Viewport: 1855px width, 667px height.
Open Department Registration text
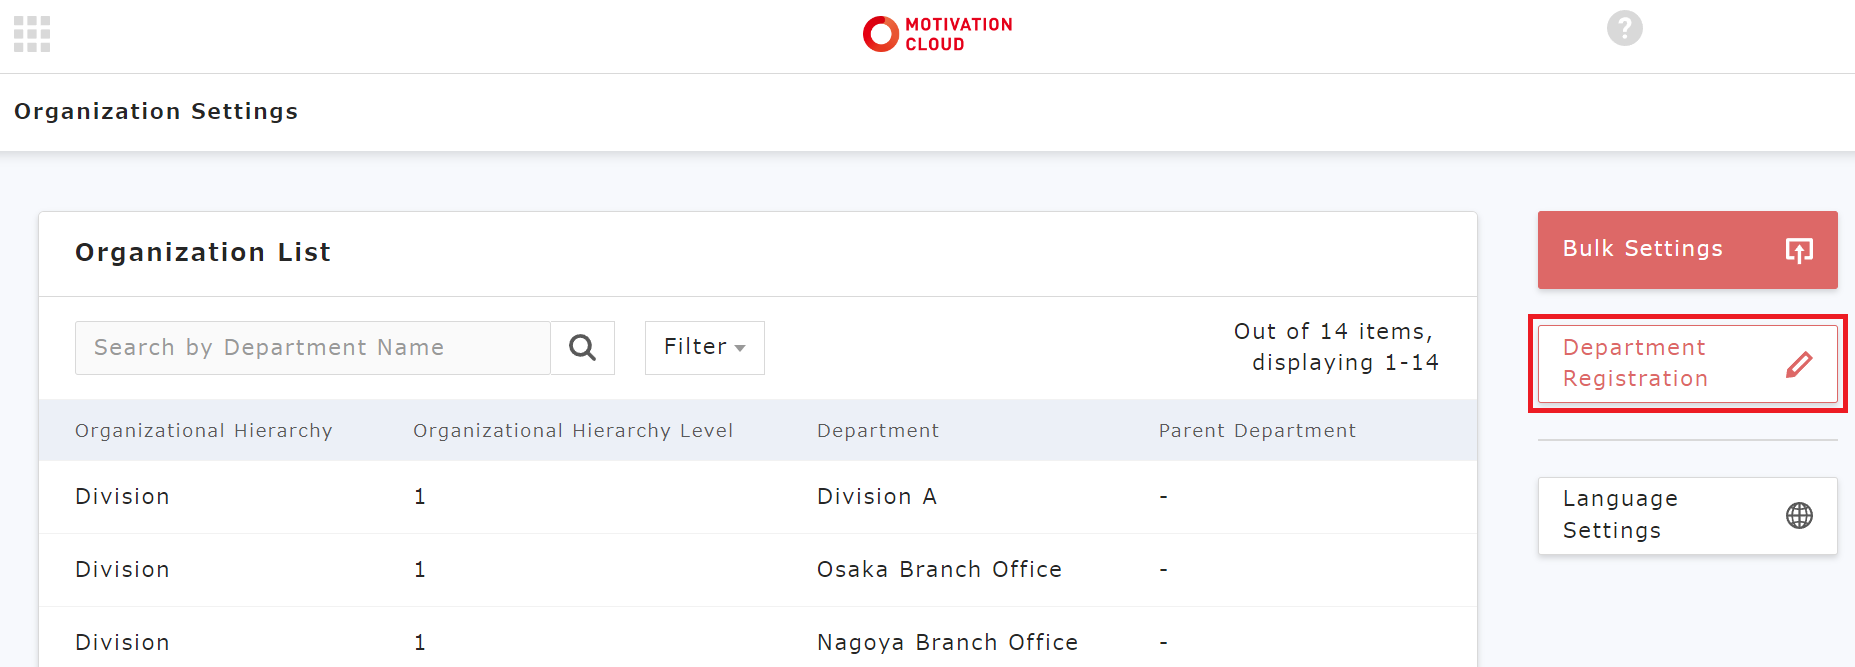[x=1635, y=363]
